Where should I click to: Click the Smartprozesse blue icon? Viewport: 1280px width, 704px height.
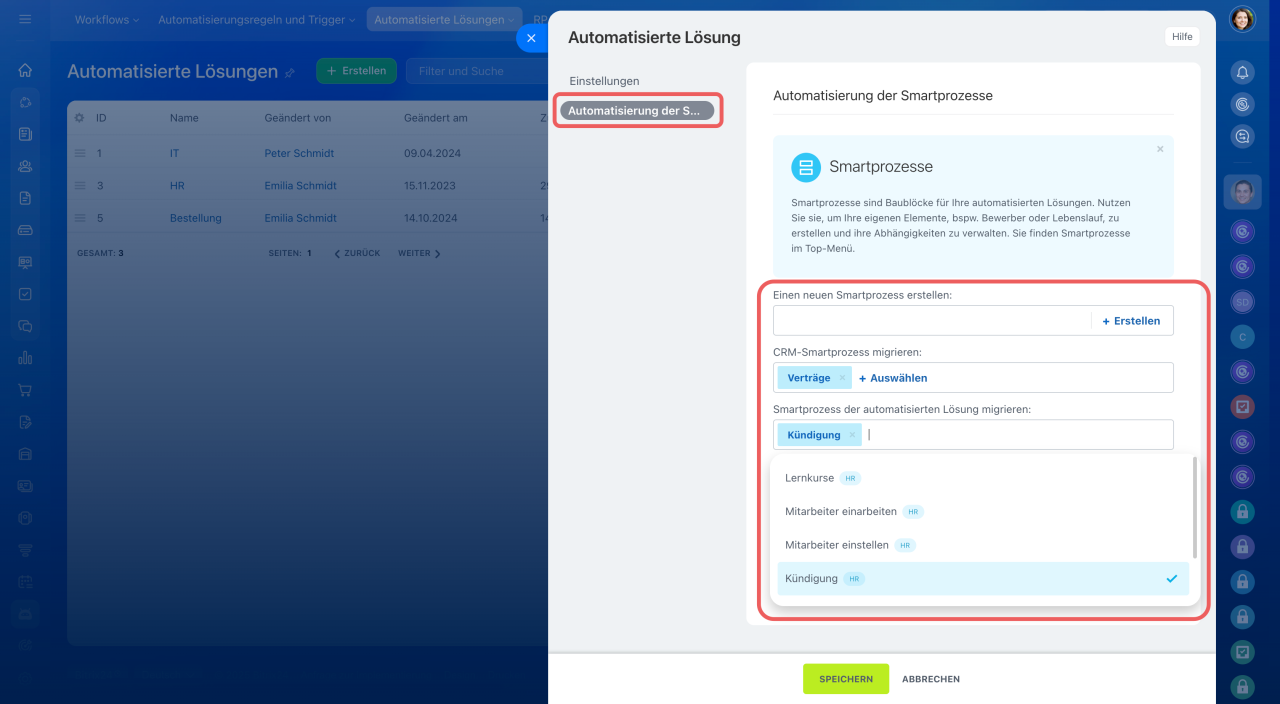[x=806, y=167]
